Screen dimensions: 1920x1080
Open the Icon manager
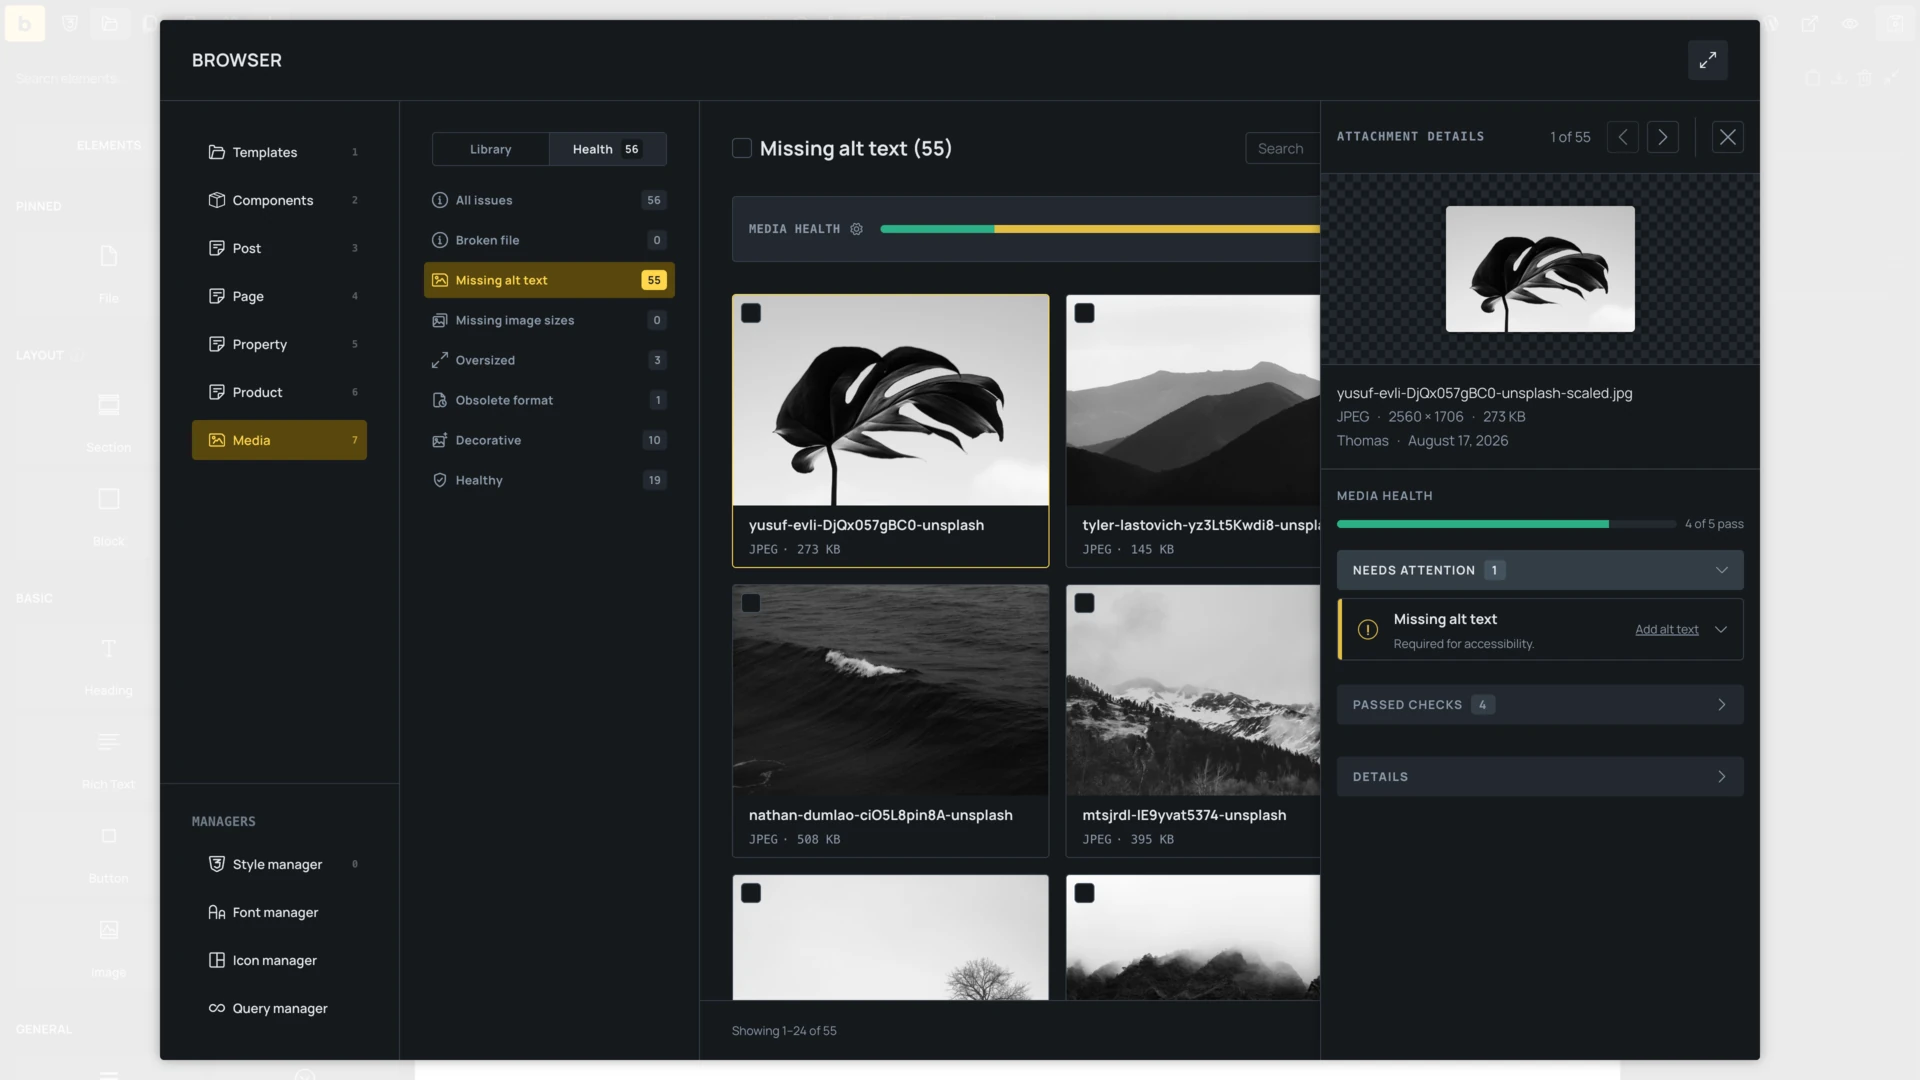pos(279,960)
